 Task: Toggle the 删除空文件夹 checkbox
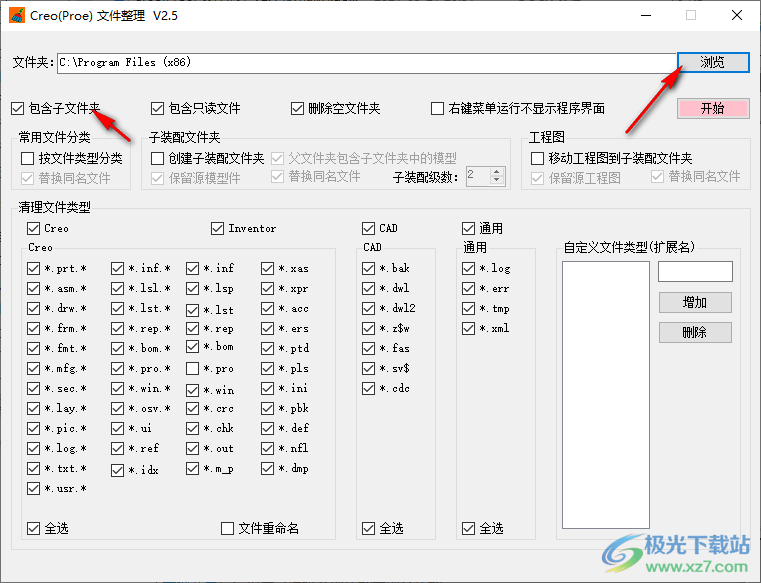click(297, 108)
